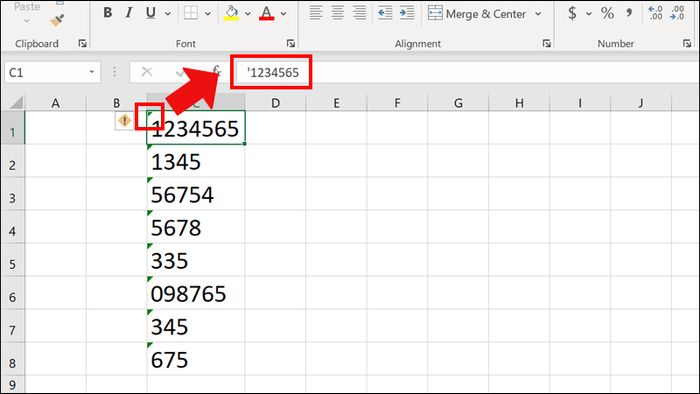Click the Format Painter brush icon
The image size is (700, 394).
click(57, 20)
